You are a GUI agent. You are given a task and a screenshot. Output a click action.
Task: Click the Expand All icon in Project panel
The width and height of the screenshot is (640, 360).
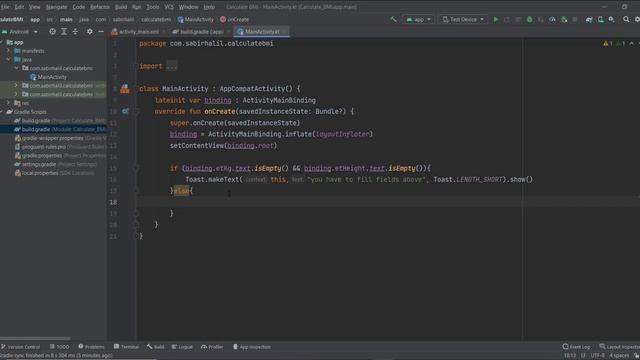tap(64, 31)
